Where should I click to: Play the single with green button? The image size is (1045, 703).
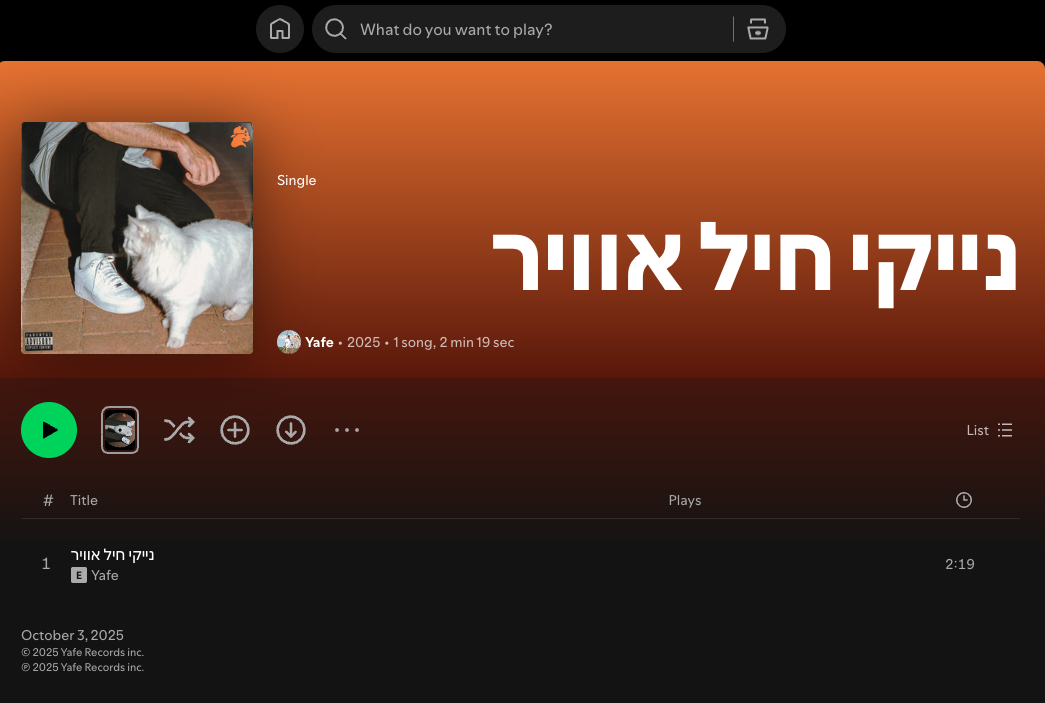point(49,430)
